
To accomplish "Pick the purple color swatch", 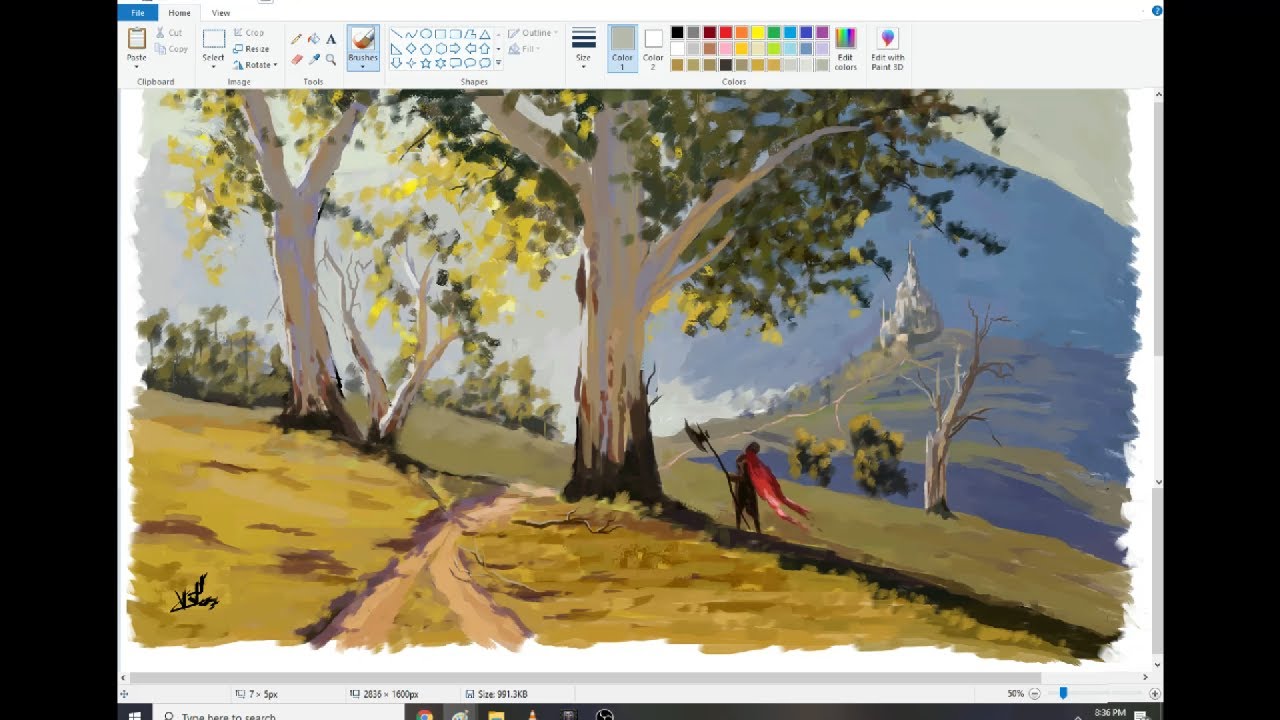I will [822, 32].
